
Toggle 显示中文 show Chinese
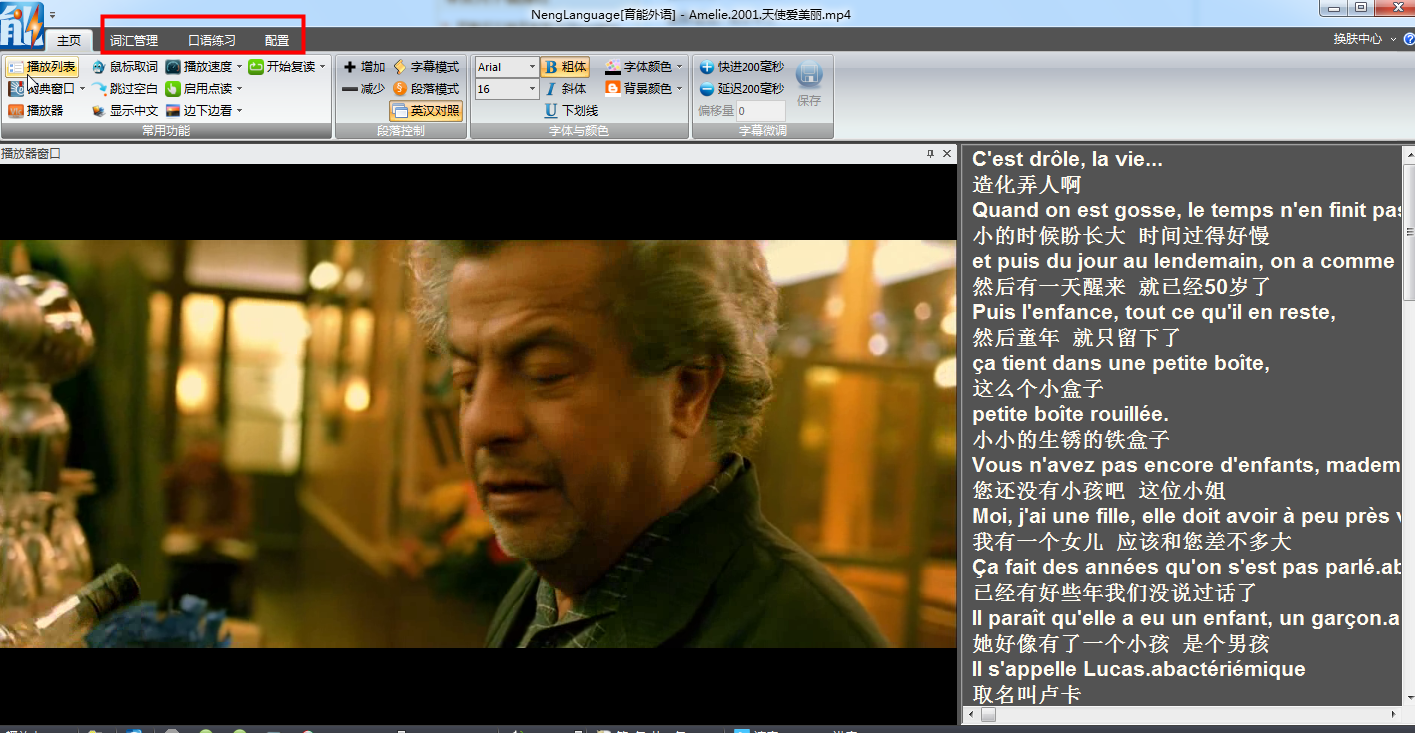coord(124,111)
